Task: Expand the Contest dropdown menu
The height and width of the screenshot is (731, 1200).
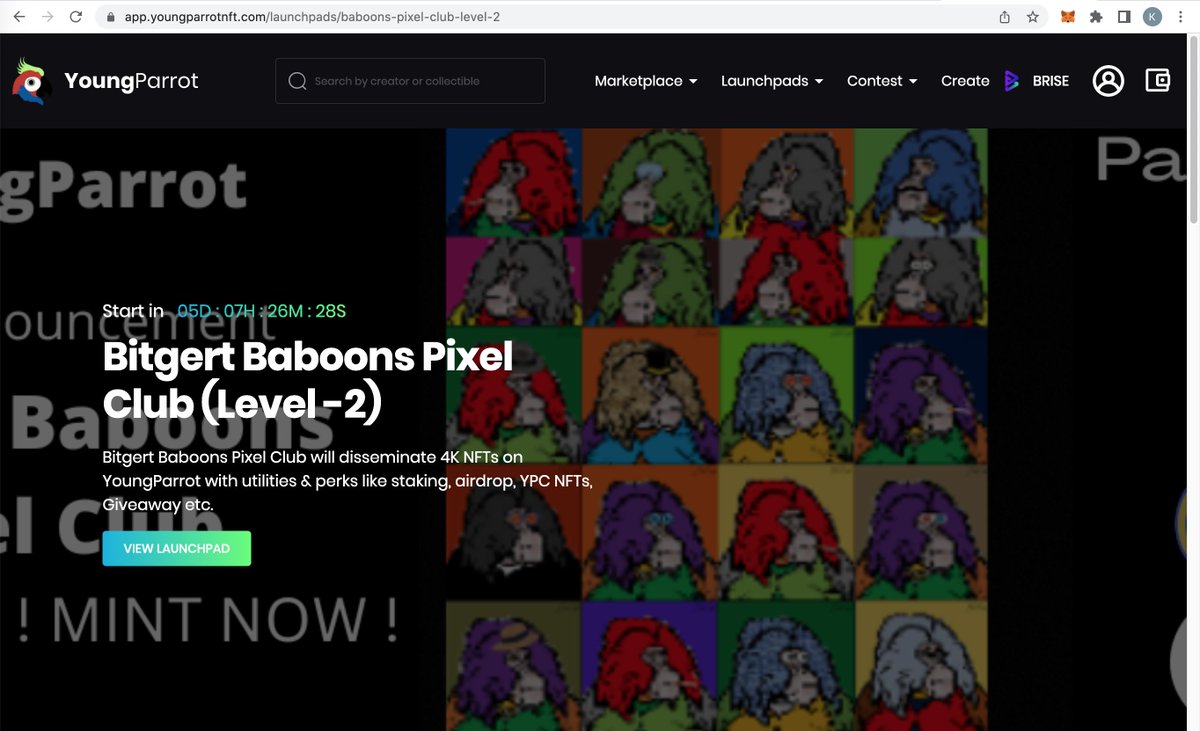Action: pos(882,81)
